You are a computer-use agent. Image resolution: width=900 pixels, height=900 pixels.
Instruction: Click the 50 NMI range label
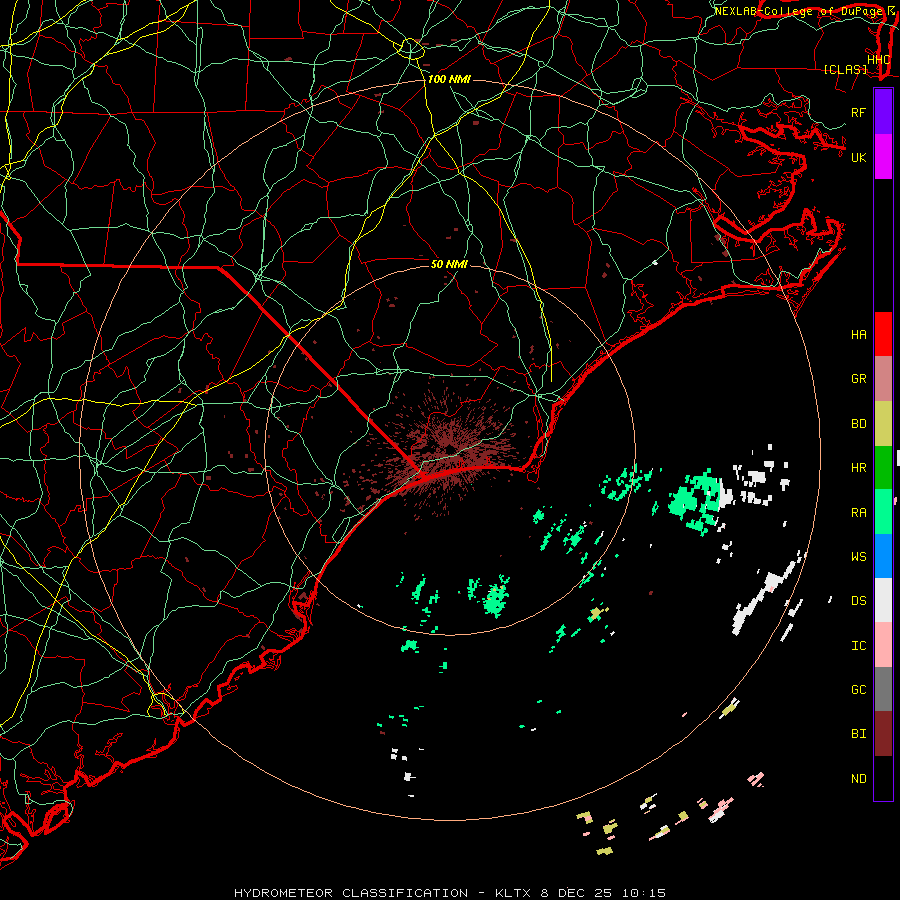pyautogui.click(x=449, y=264)
